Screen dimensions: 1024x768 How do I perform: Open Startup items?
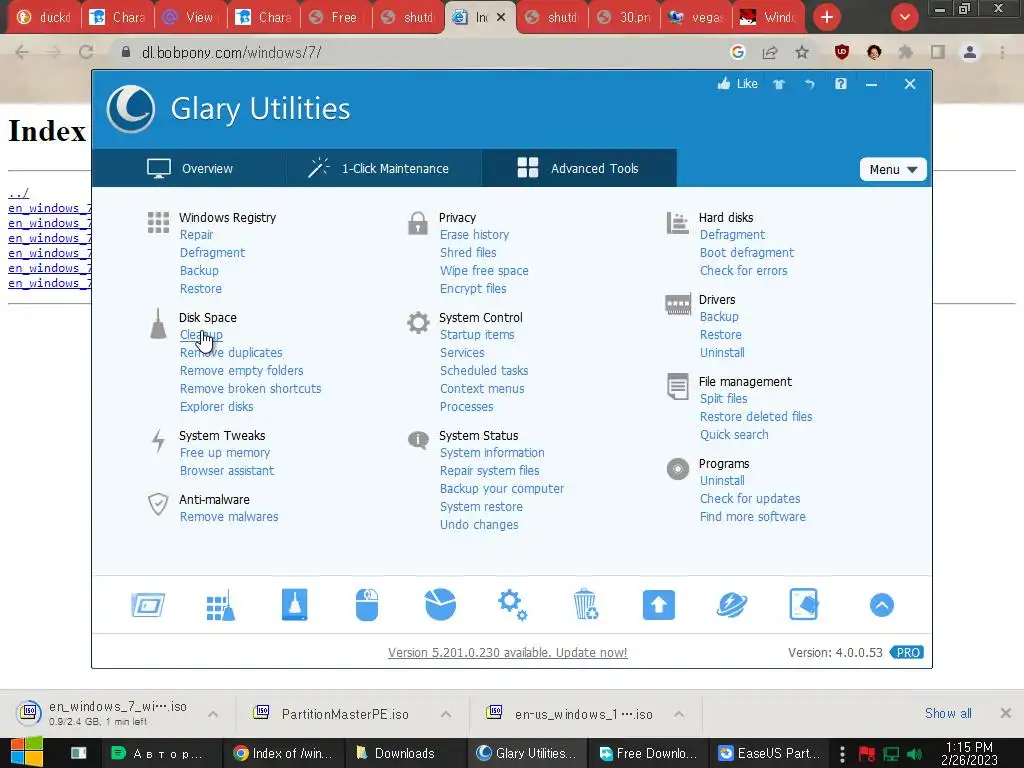(x=477, y=335)
